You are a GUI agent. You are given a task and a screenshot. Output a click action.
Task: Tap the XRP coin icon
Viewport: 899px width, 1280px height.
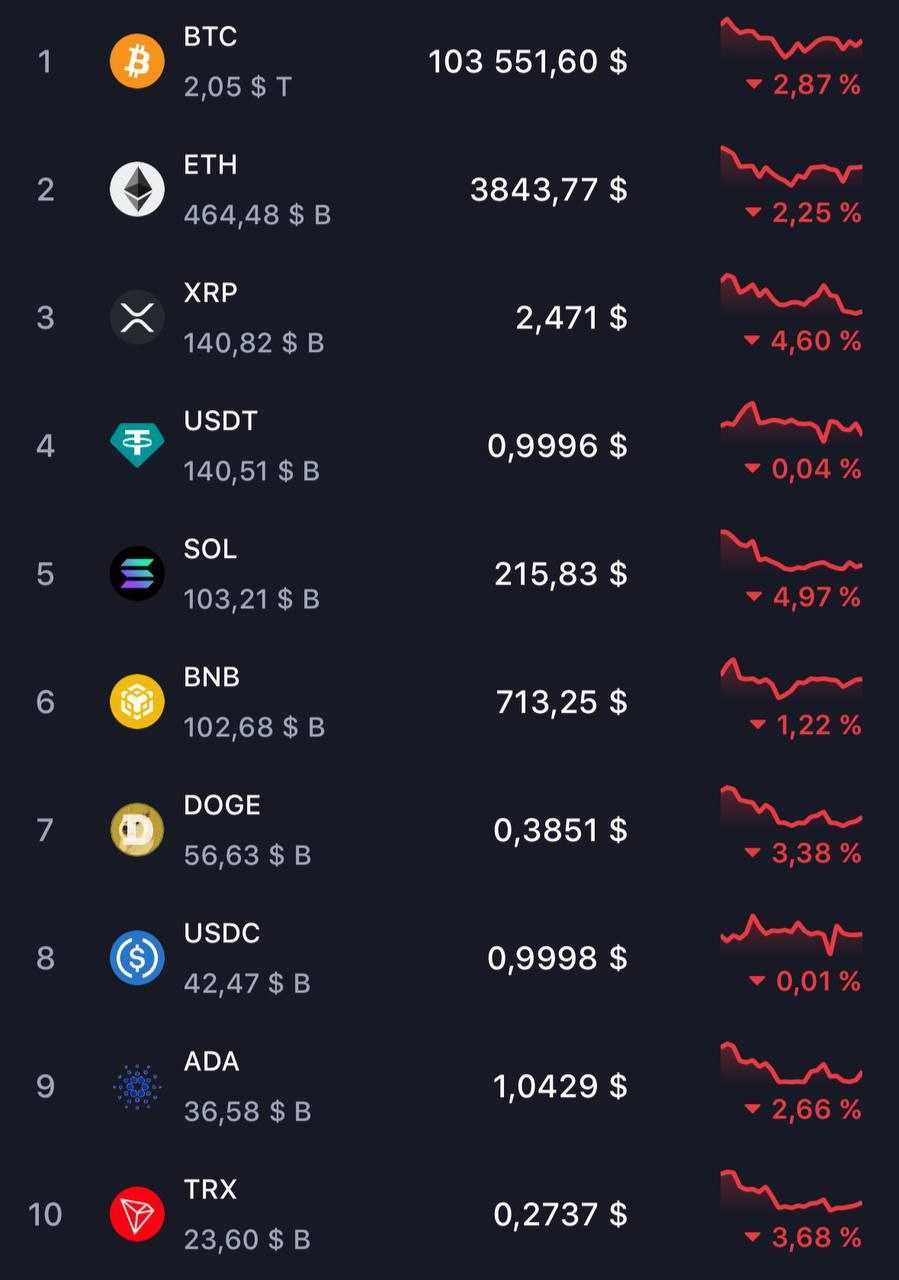pos(137,318)
